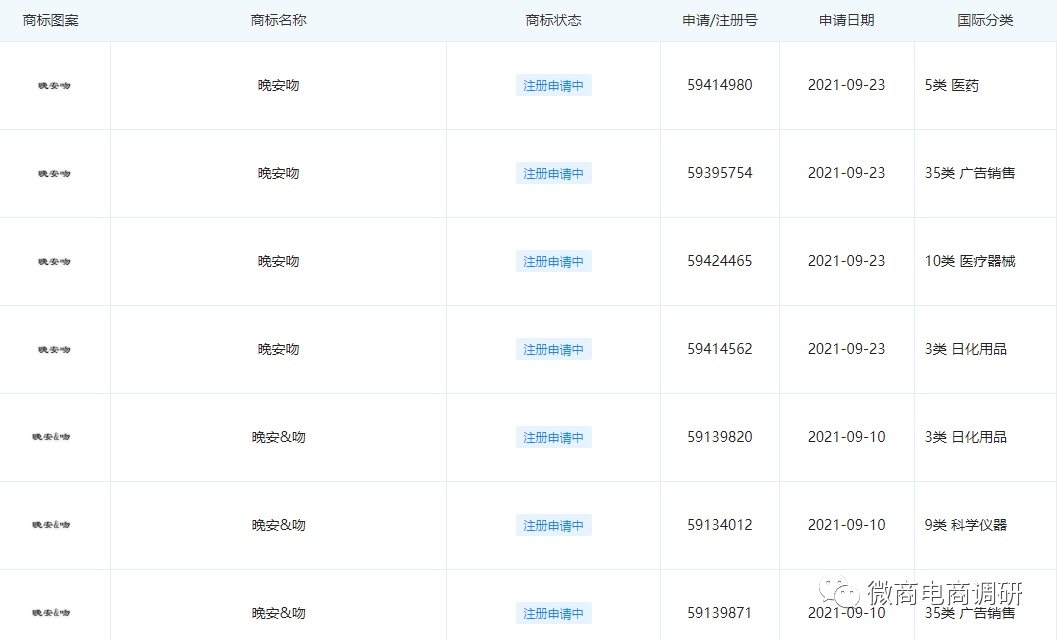Click 注册申请中 status badge for 59134012
The width and height of the screenshot is (1057, 640).
(553, 525)
